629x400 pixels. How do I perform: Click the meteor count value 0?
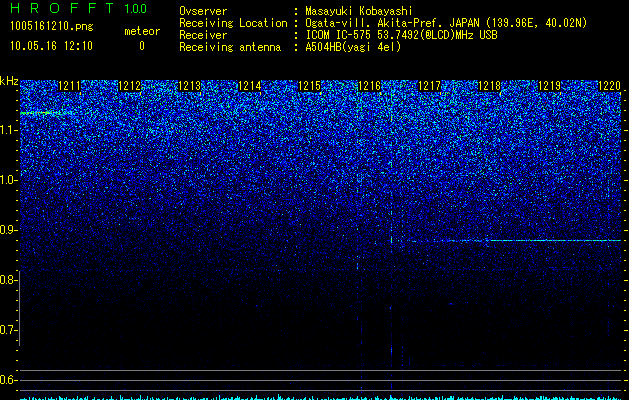pos(142,46)
